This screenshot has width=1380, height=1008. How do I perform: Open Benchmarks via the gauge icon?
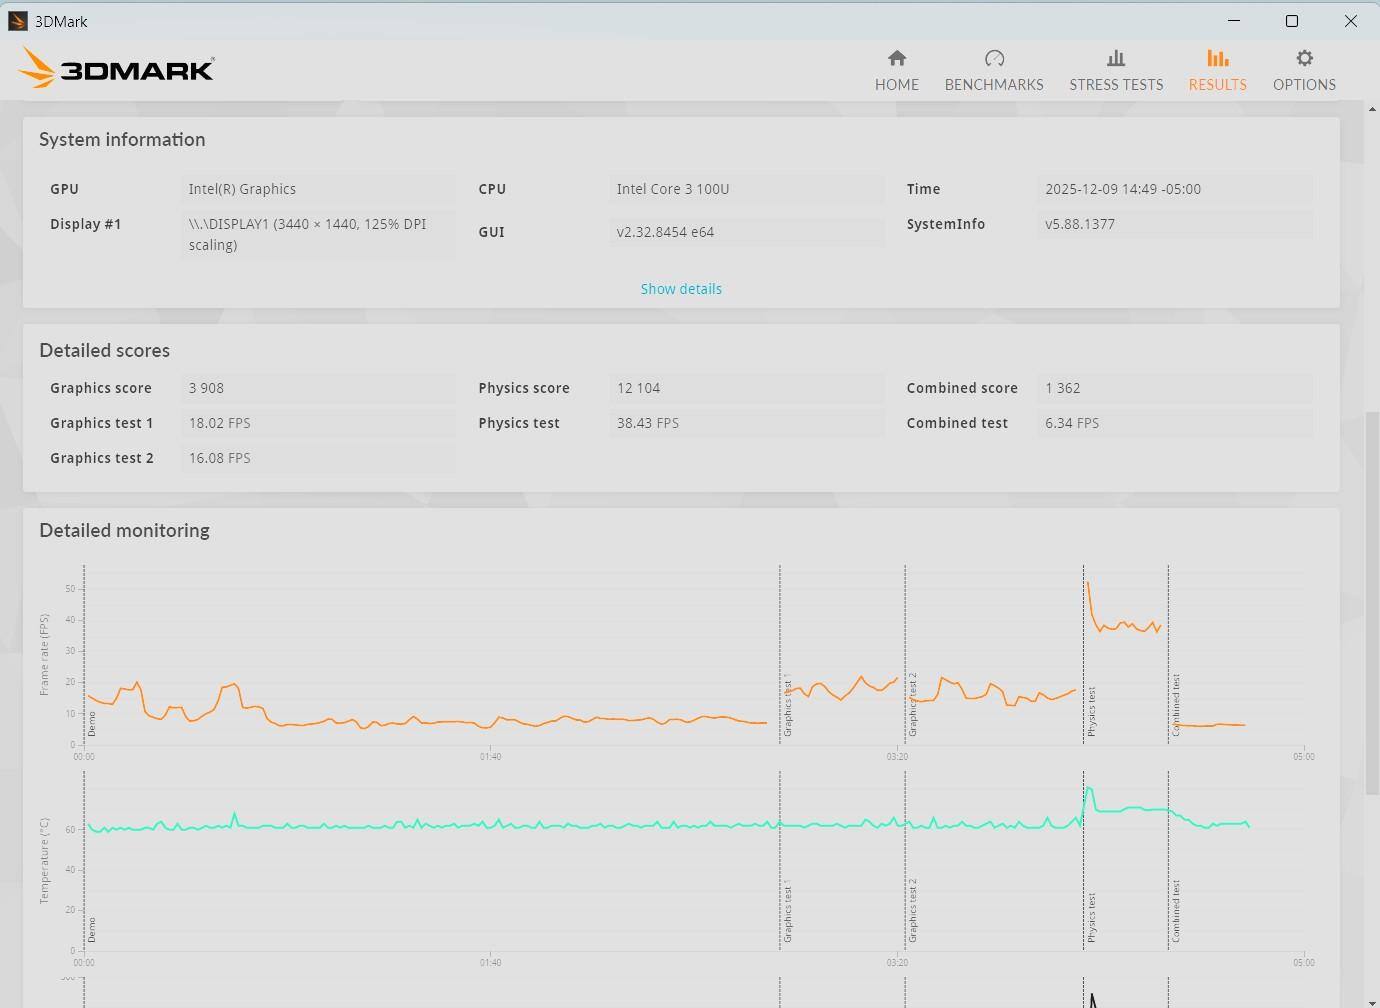click(994, 59)
